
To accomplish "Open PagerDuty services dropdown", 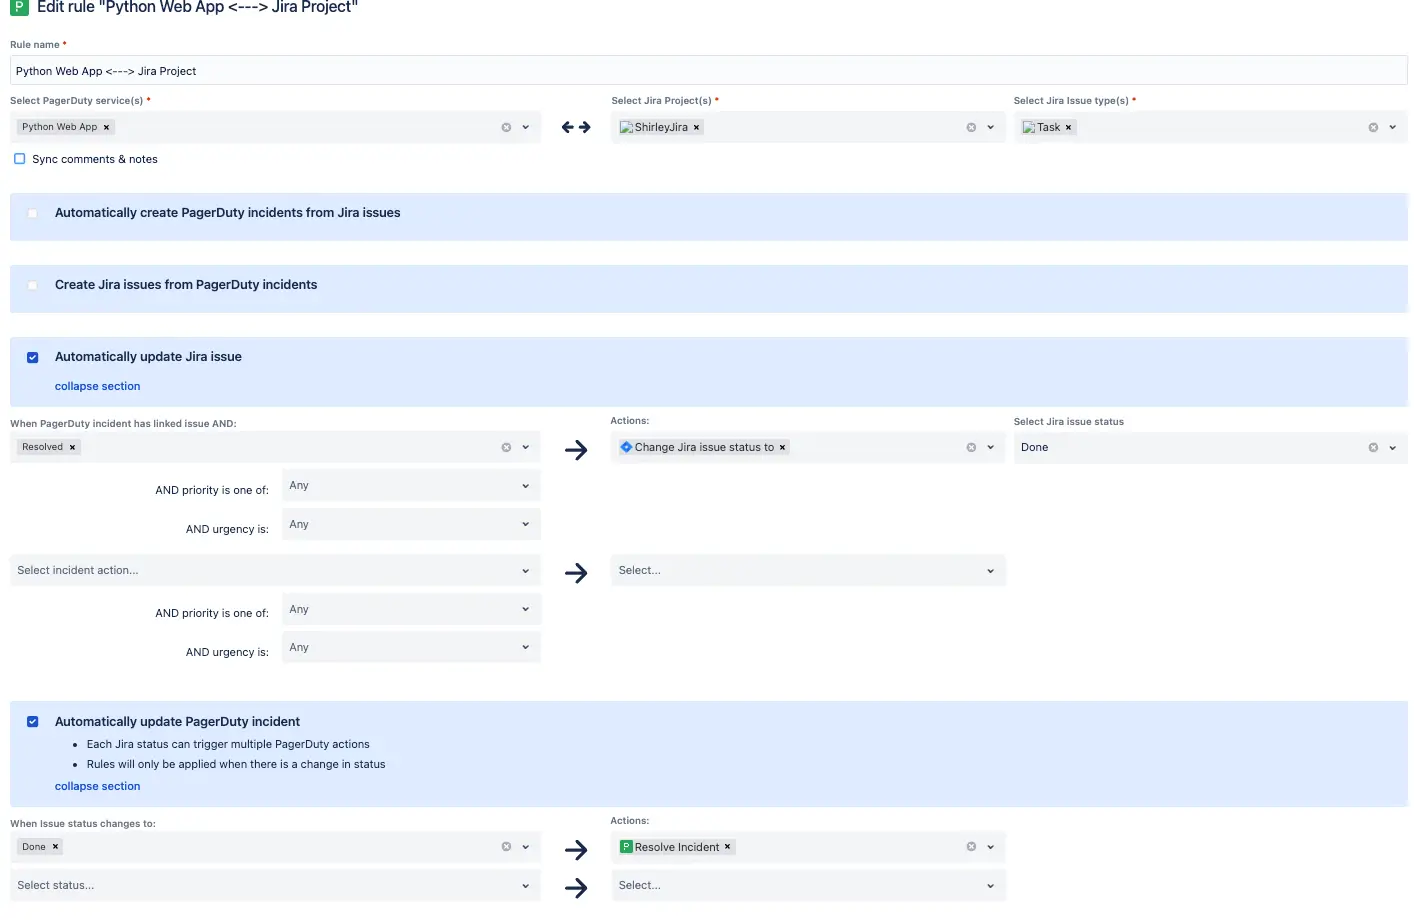I will click(526, 127).
